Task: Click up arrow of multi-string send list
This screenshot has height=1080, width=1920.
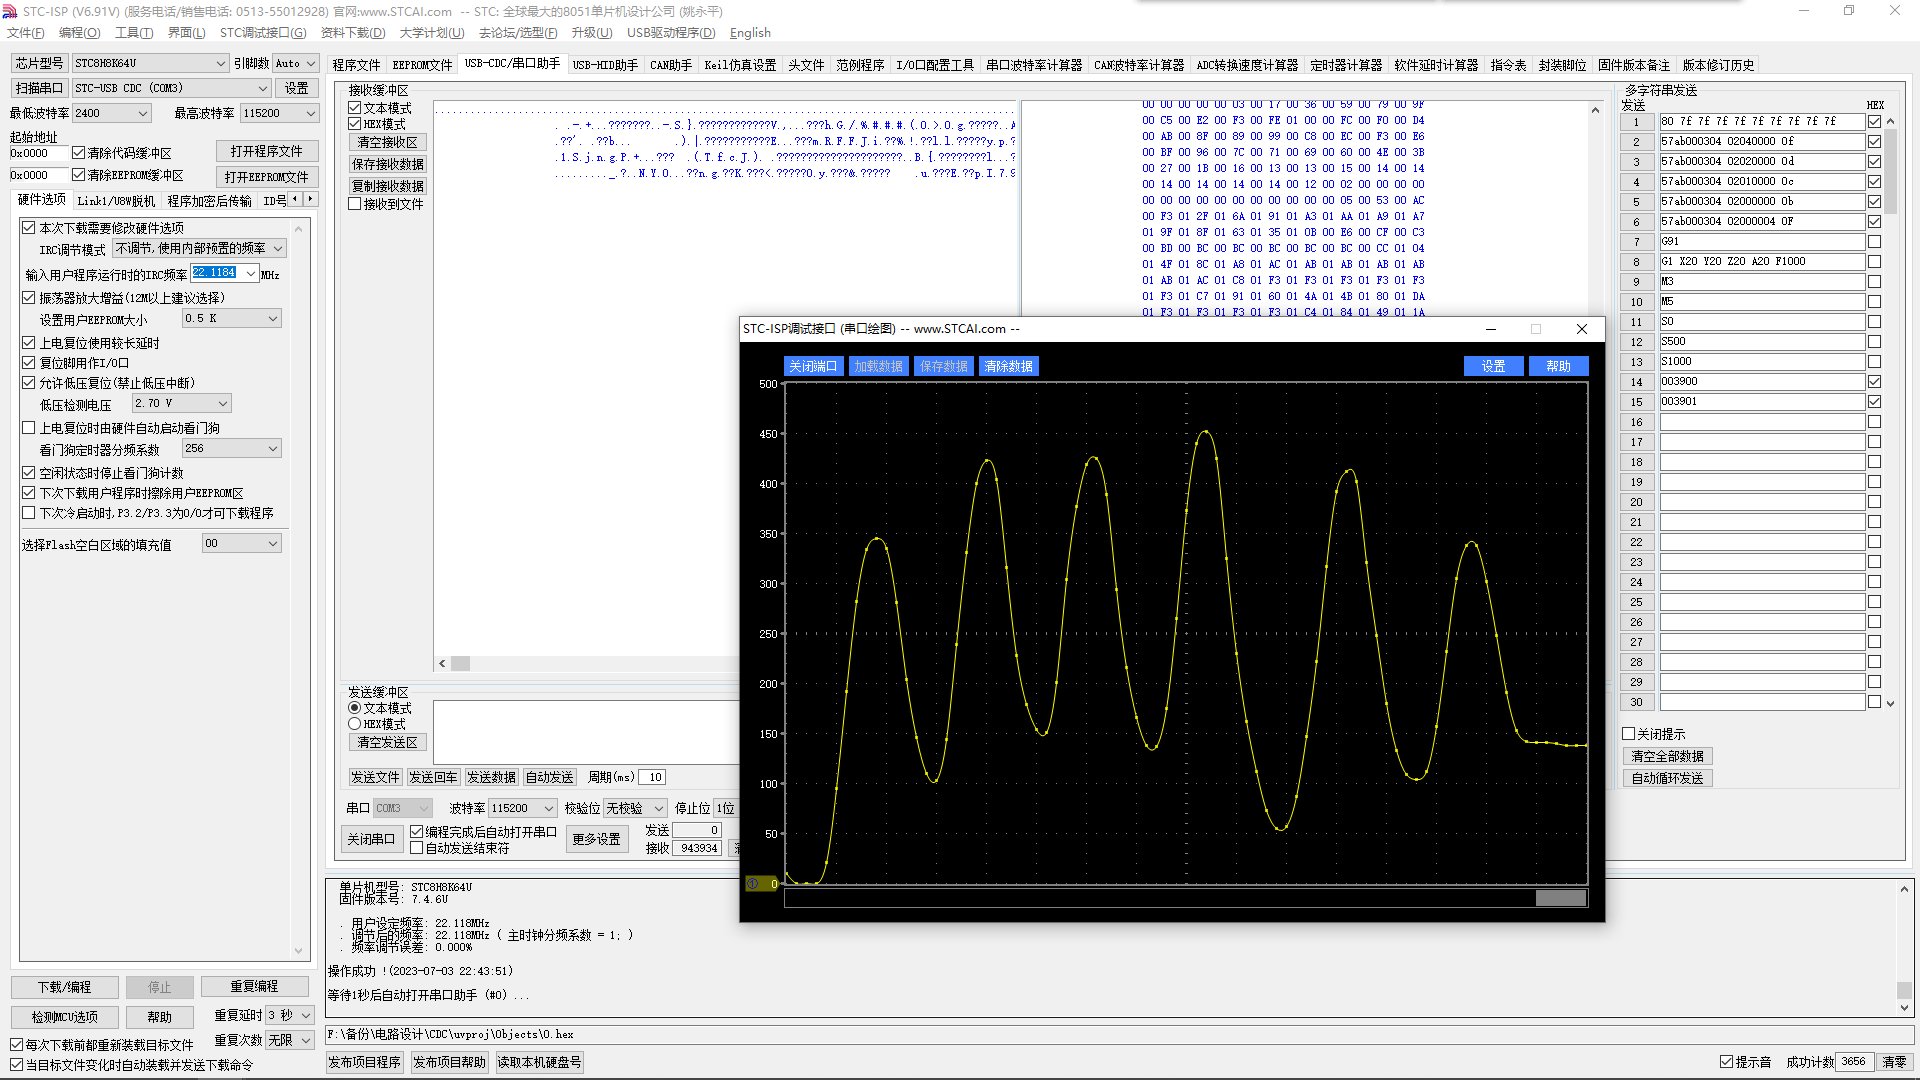Action: 1891,122
